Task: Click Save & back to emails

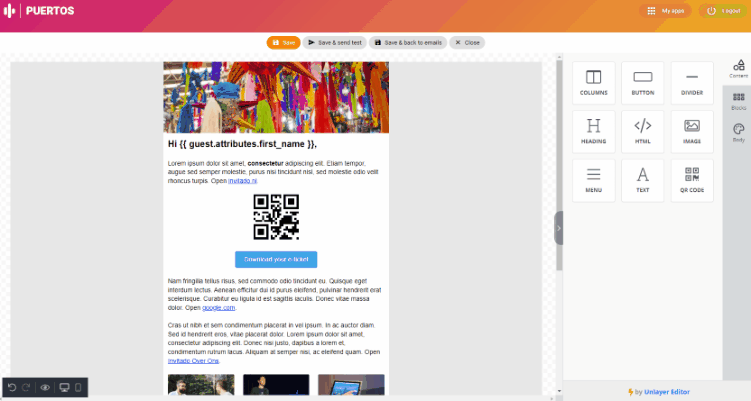Action: (x=408, y=43)
